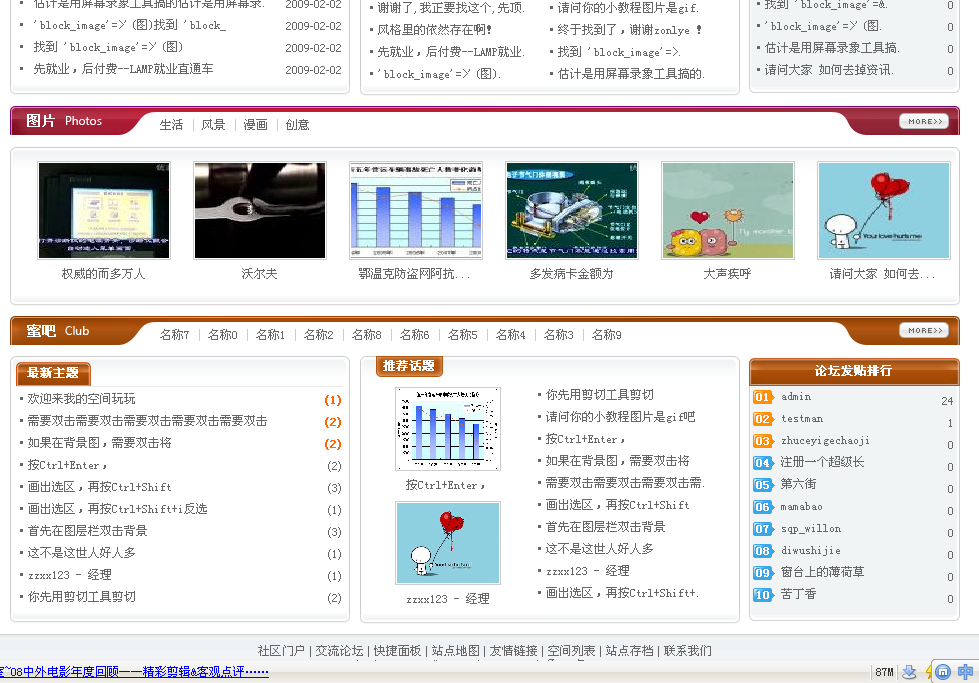Click the 按Ctrl+Enter caption under chart thumbnail
Screen dimensions: 979x683
click(x=445, y=485)
